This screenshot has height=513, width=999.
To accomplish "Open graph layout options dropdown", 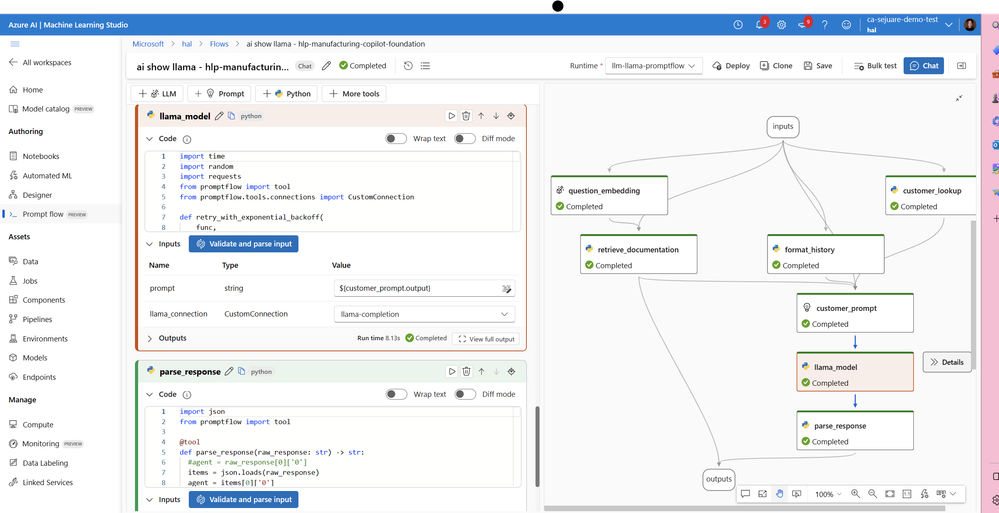I will click(x=945, y=494).
